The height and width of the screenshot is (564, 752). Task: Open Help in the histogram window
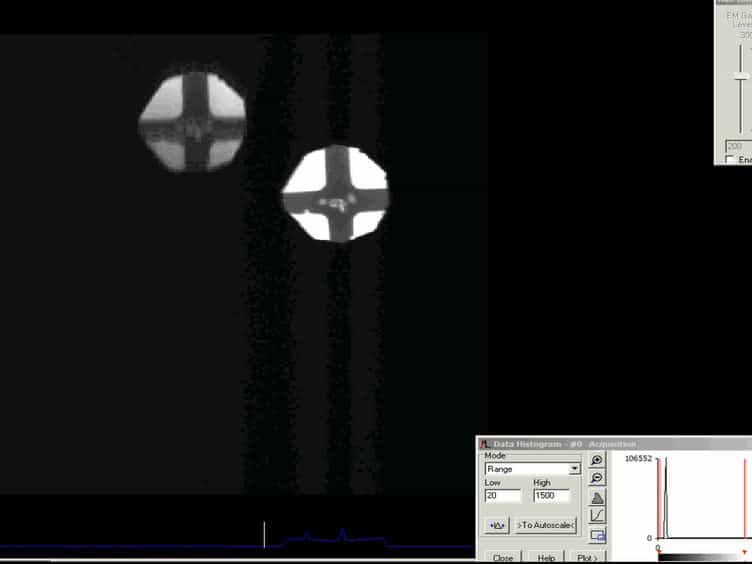[x=546, y=558]
